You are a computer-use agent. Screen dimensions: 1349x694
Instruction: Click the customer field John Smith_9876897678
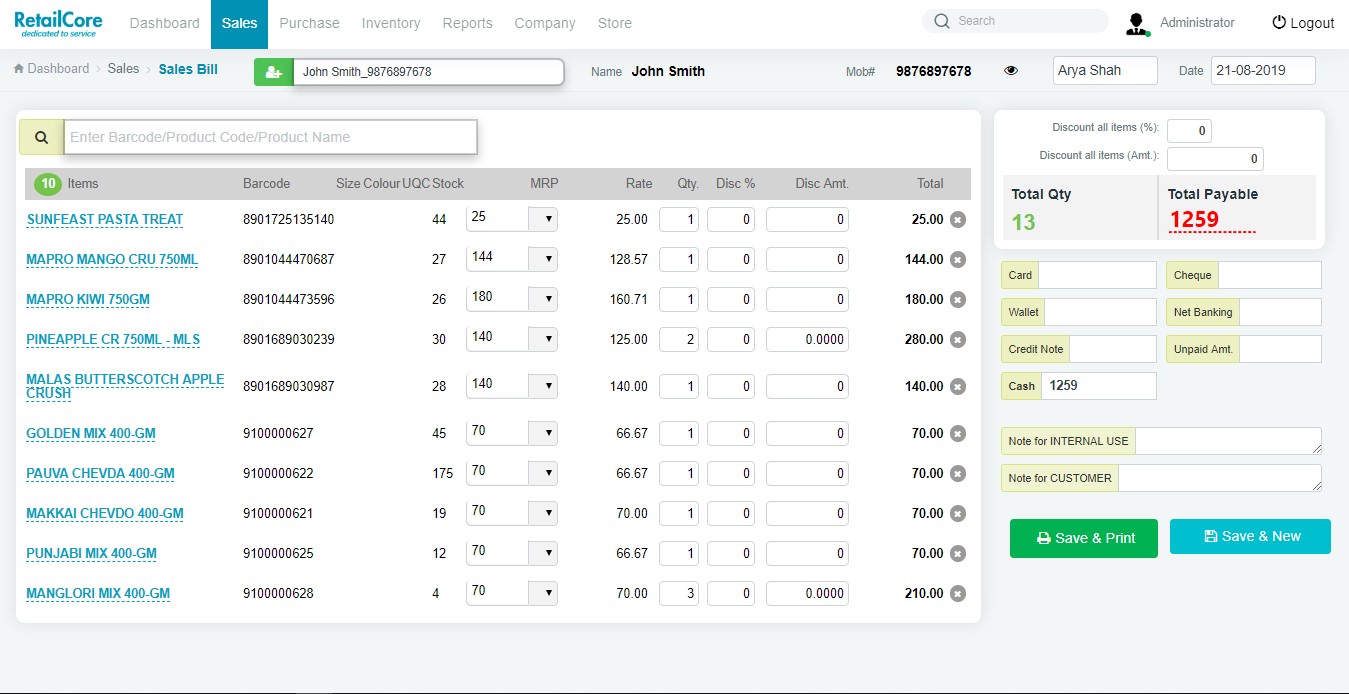(x=429, y=72)
